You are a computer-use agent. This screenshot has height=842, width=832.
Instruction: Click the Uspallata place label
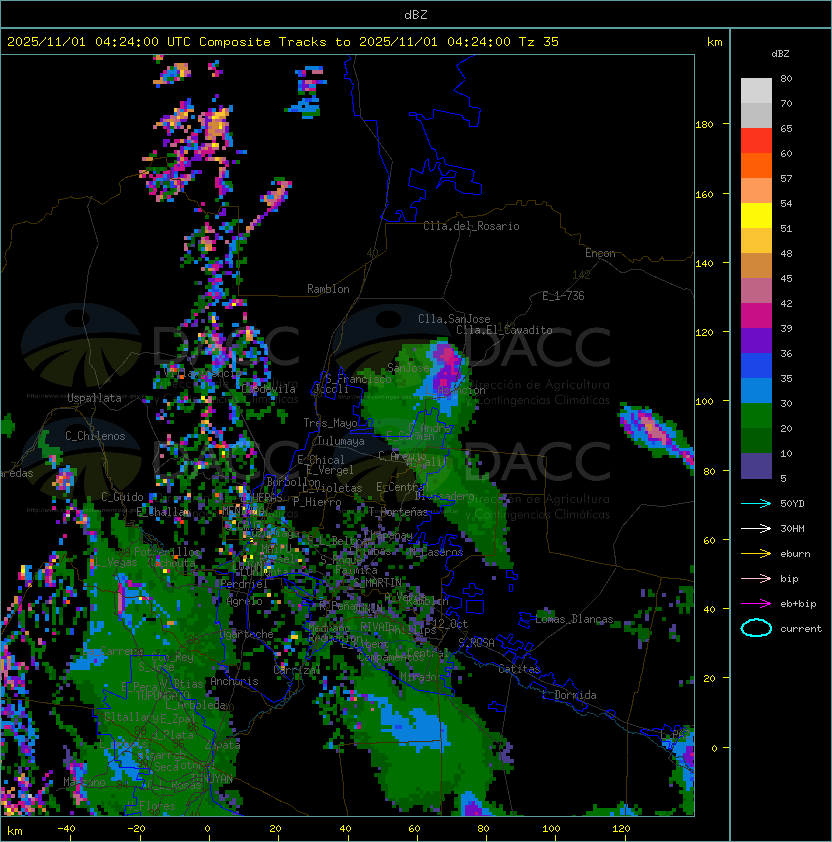[x=94, y=398]
